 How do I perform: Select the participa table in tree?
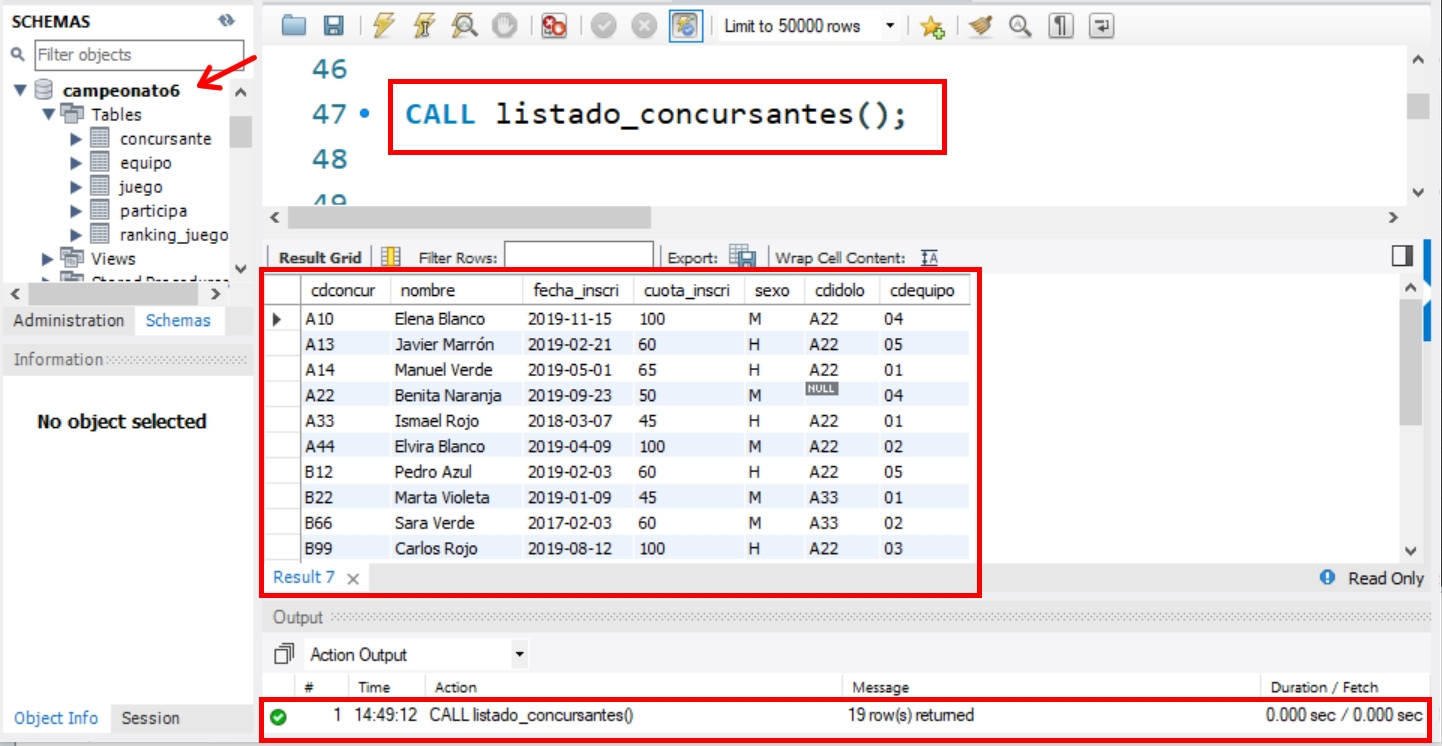coord(153,211)
